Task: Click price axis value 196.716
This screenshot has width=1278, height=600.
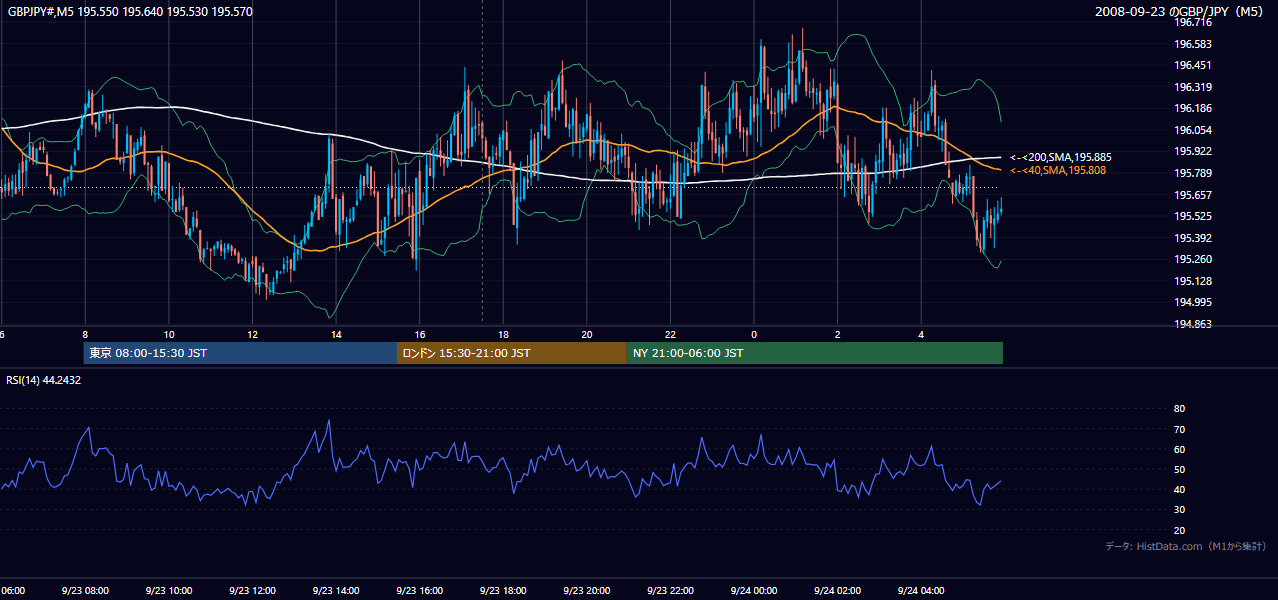Action: point(1193,22)
